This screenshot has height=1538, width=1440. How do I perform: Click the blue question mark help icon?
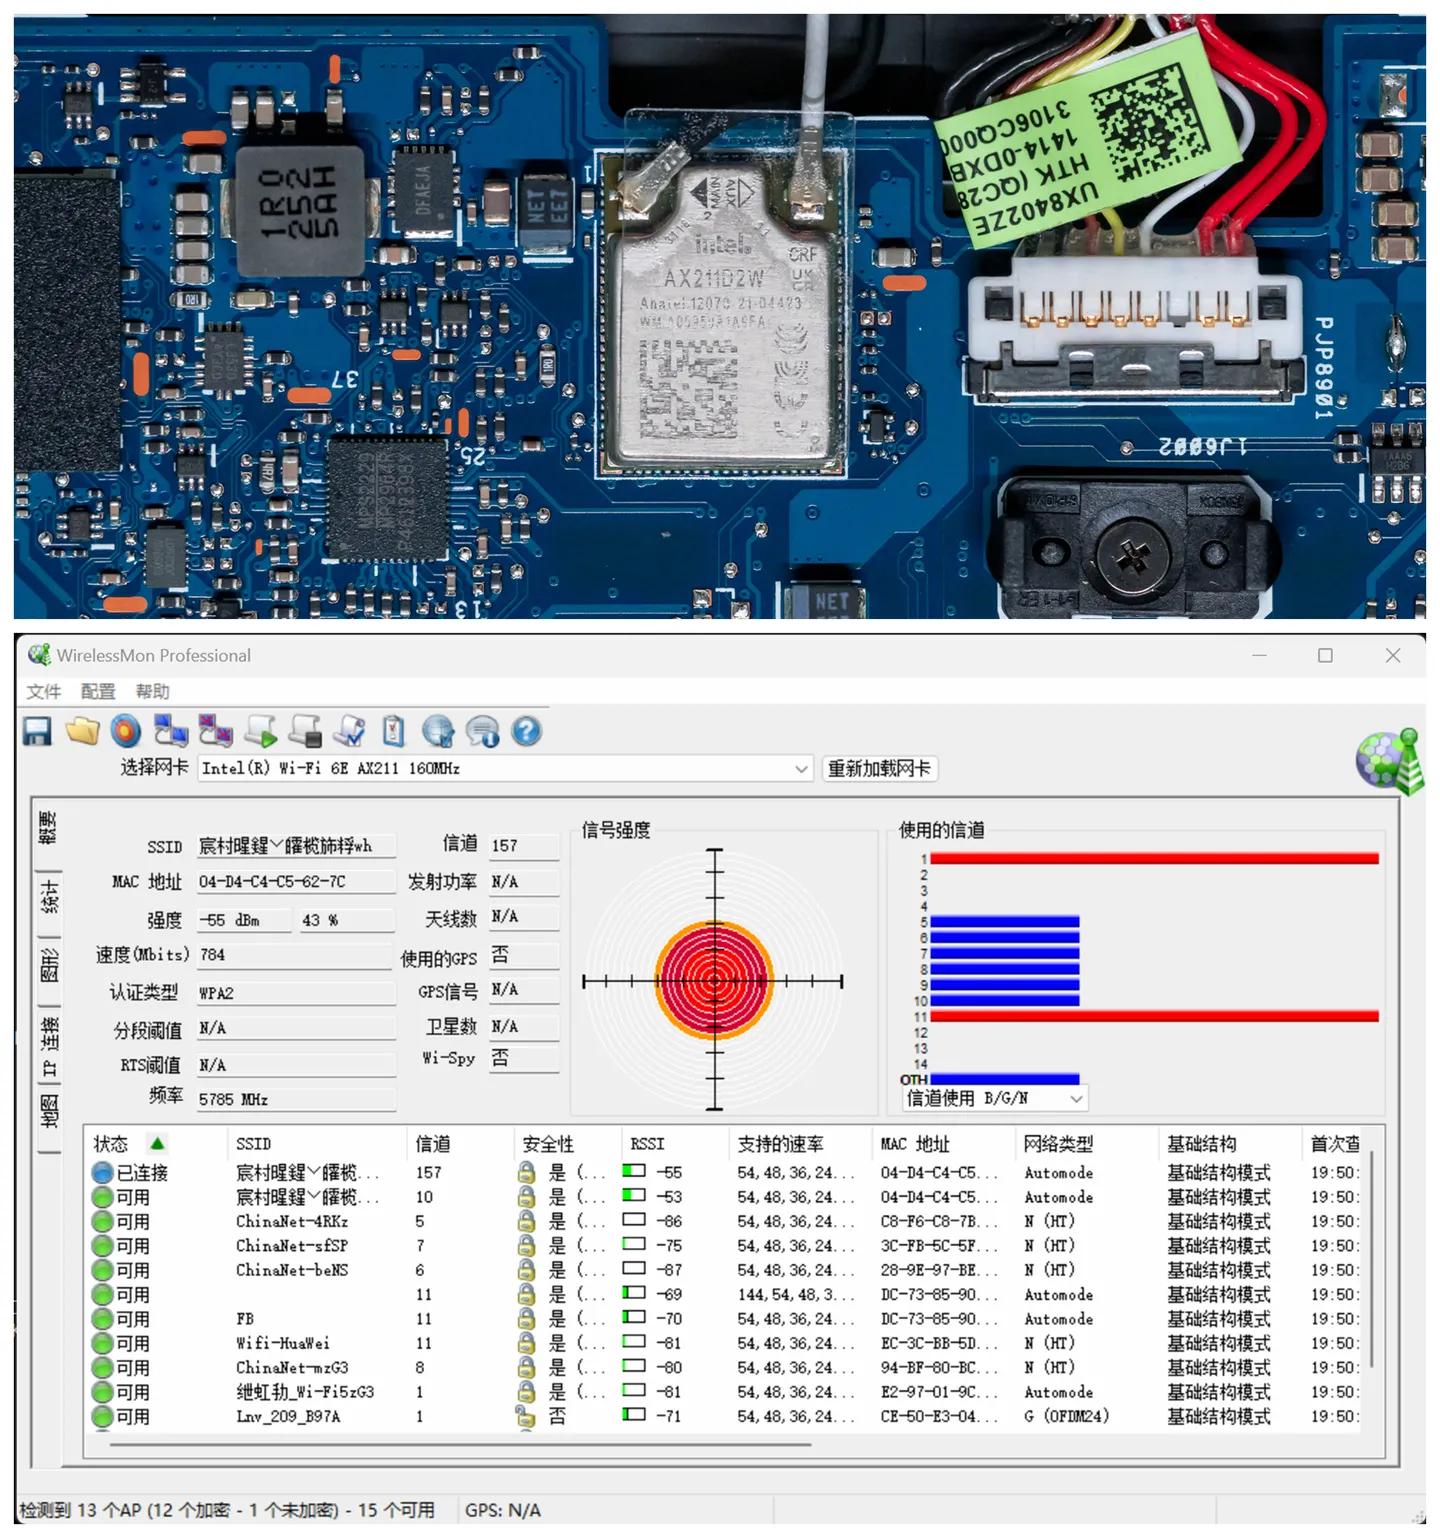[527, 732]
